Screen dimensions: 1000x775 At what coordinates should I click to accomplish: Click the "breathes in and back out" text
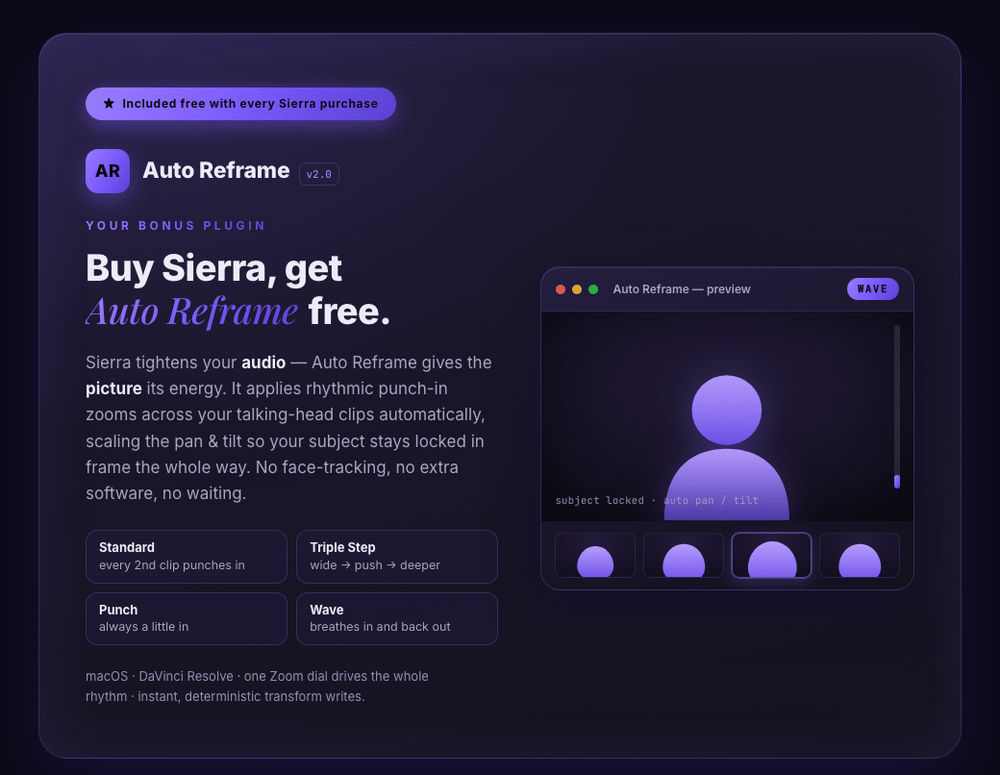coord(380,626)
